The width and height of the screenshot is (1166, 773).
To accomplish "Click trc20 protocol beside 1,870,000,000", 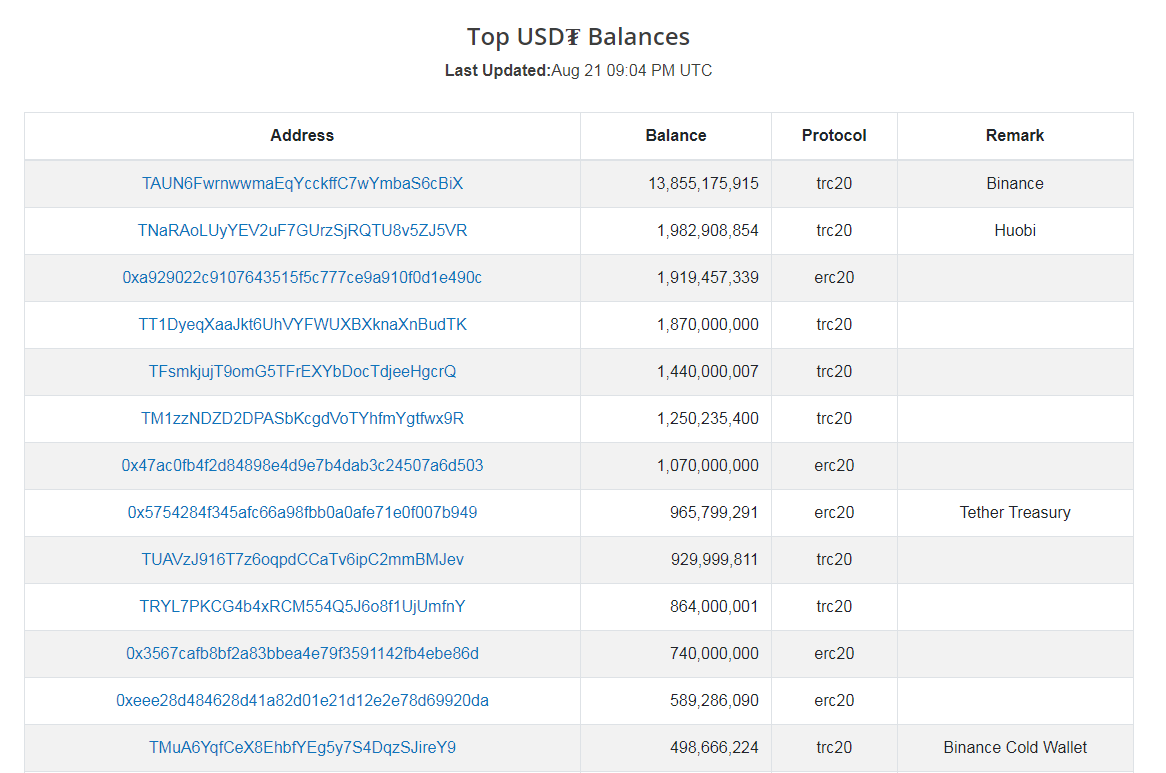I will (834, 324).
